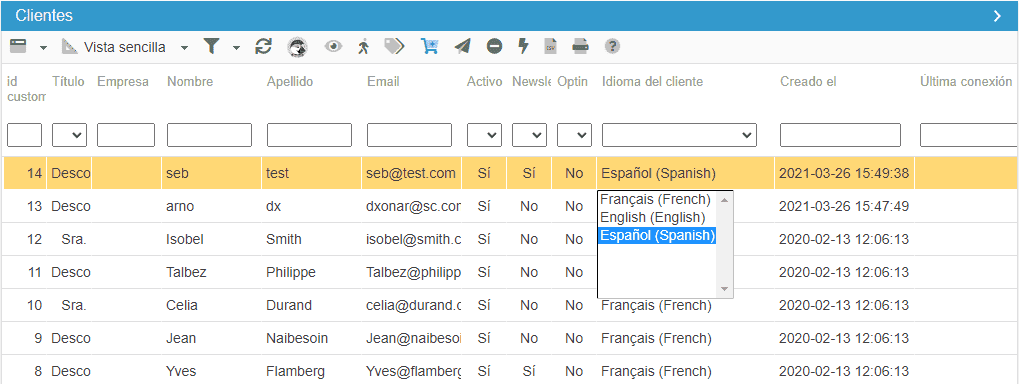The image size is (1019, 384).
Task: Click the id cell 13
Action: 25,207
